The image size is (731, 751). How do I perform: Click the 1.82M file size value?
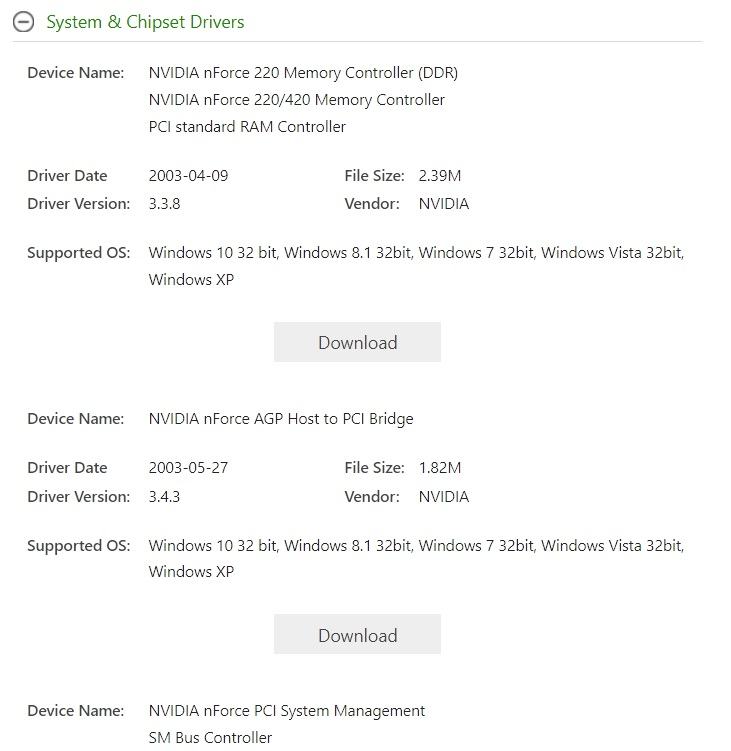[440, 468]
